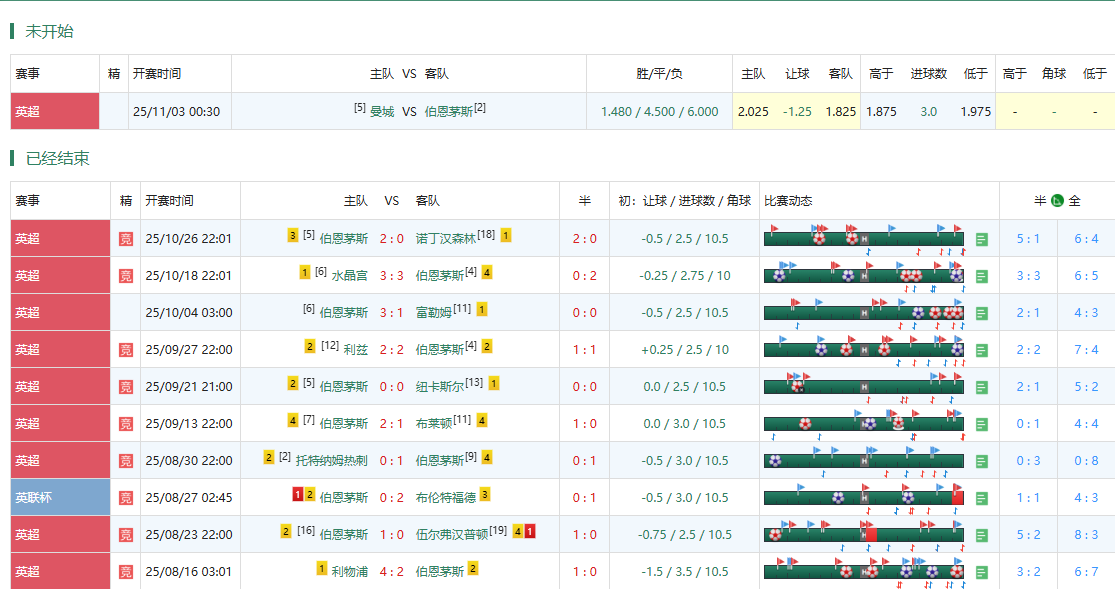Click halftime H marker in Newcastle match timeline
Image resolution: width=1115 pixels, height=589 pixels.
864,387
